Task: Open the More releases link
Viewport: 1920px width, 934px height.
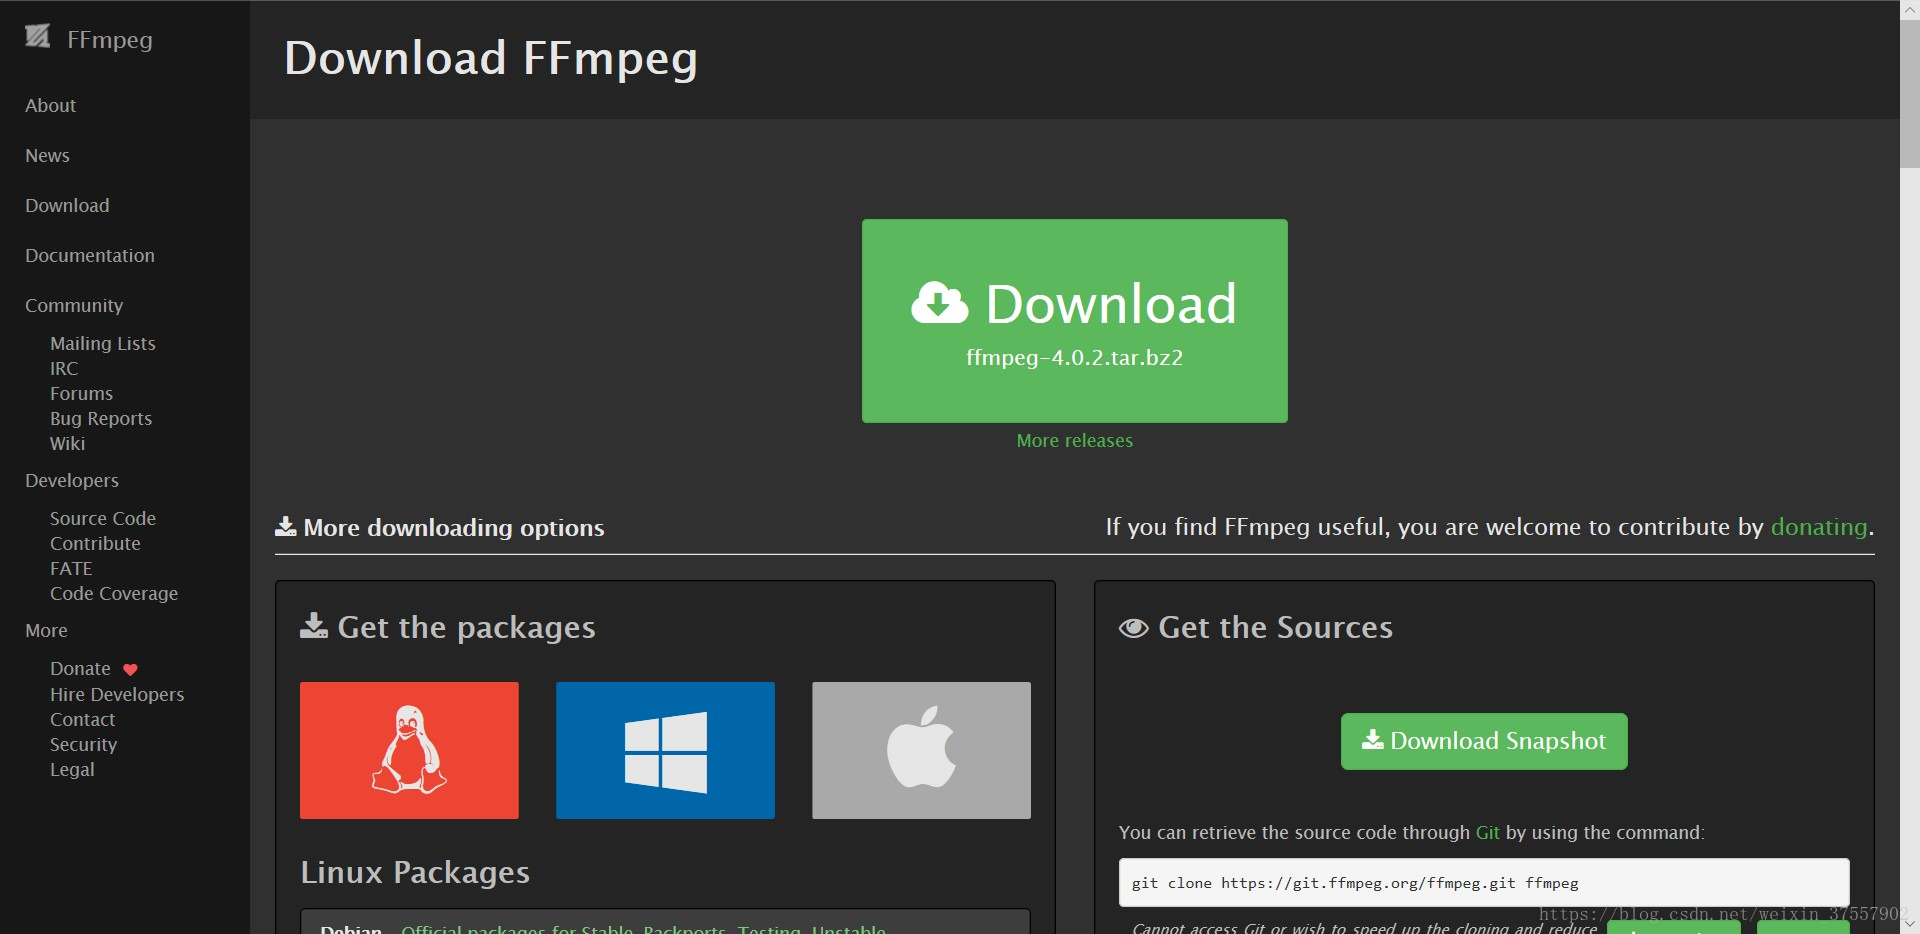Action: click(x=1075, y=440)
